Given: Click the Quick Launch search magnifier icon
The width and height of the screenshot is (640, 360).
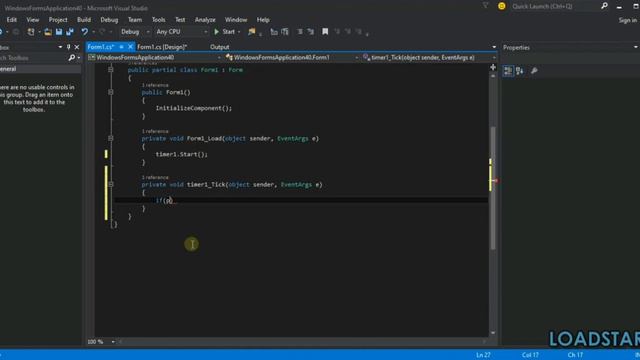Looking at the screenshot, I should (604, 6).
